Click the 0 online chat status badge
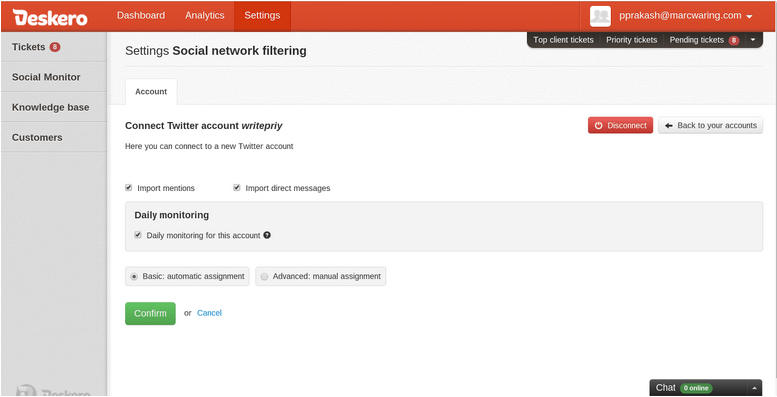This screenshot has height=397, width=777. tap(696, 388)
